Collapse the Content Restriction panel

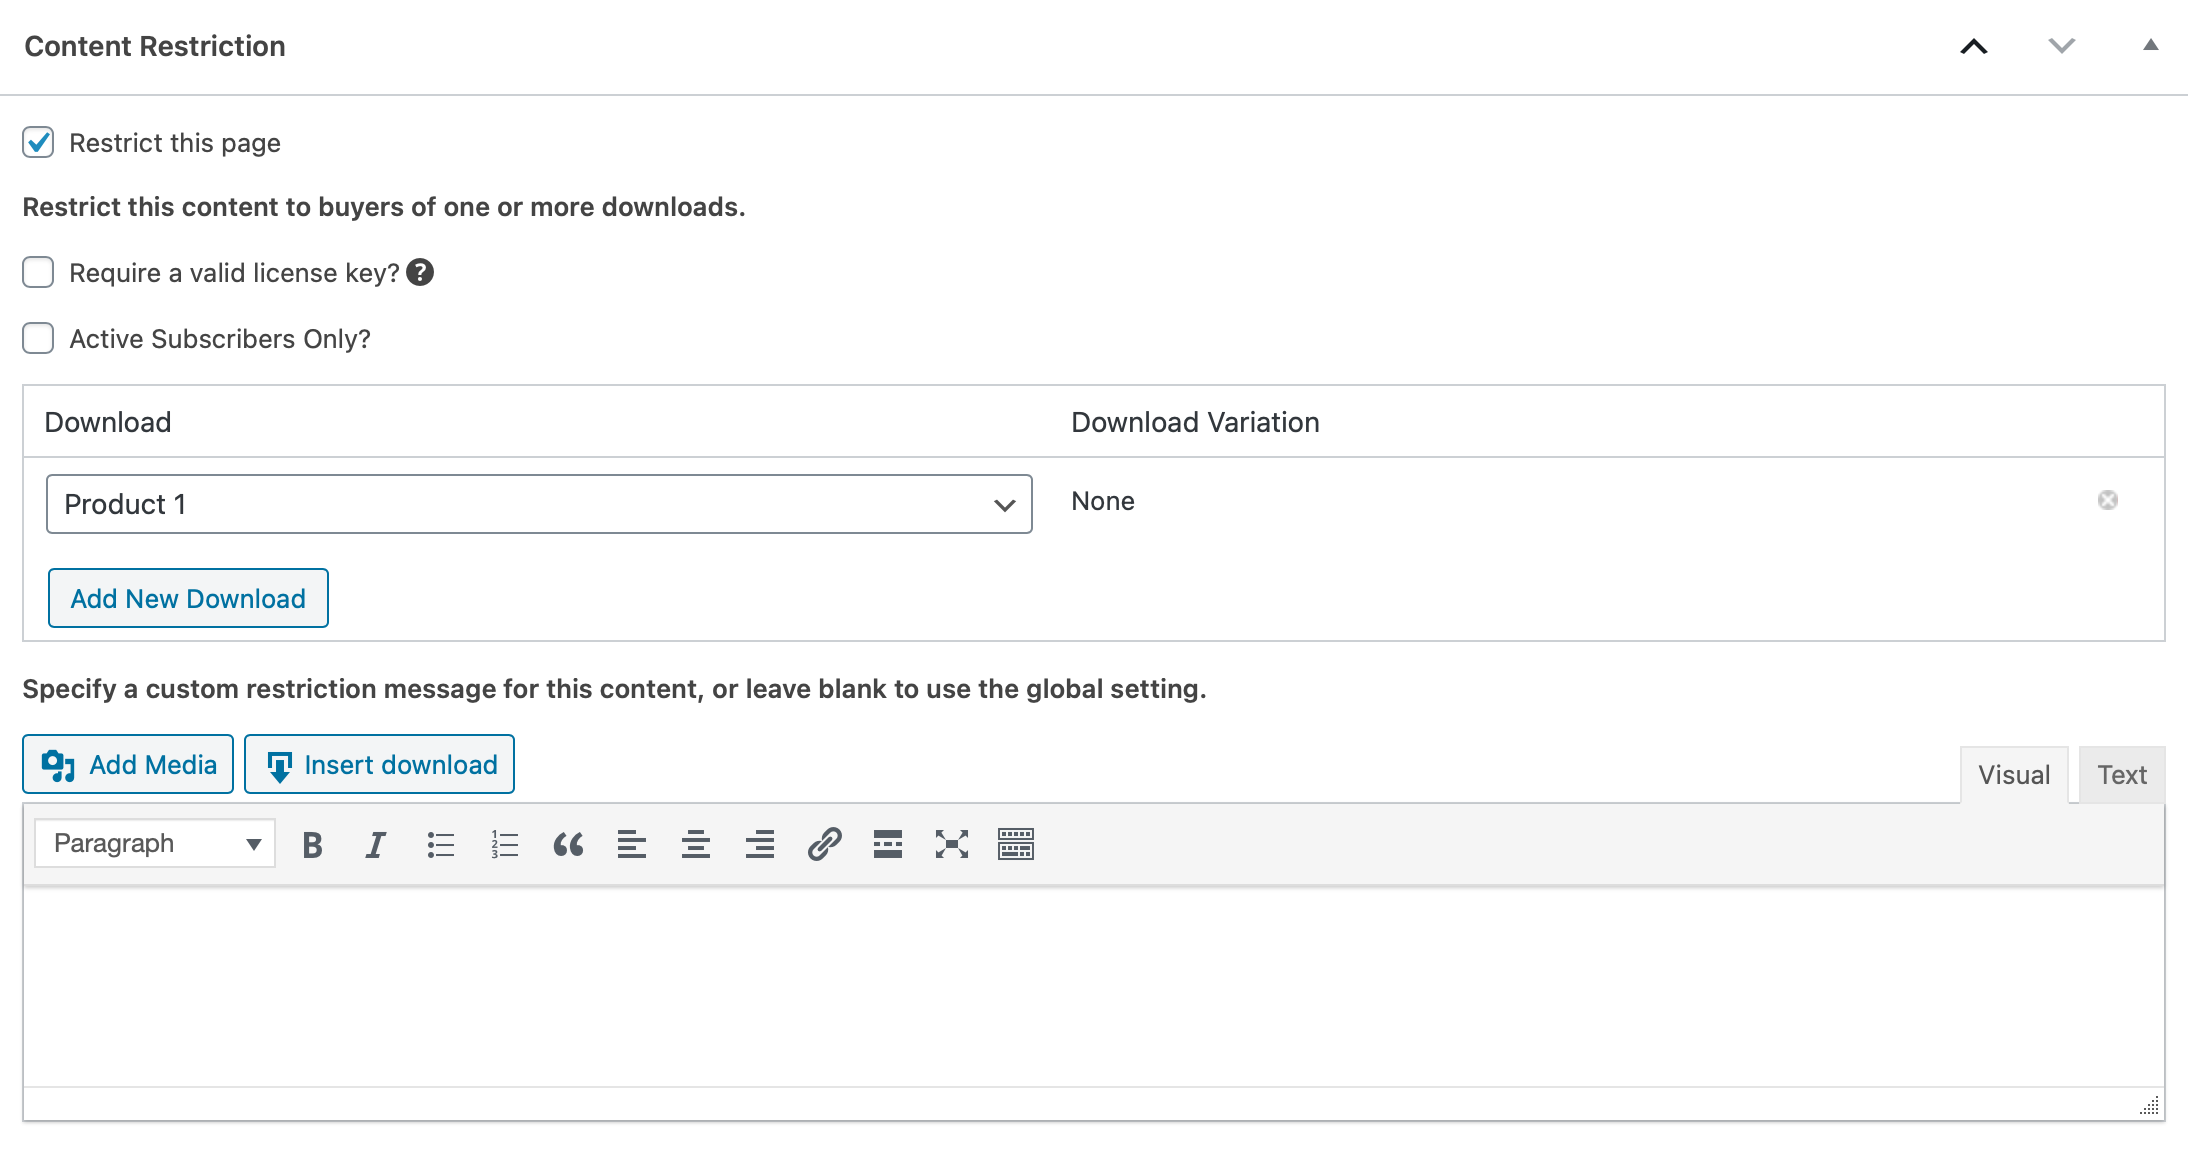(2150, 46)
